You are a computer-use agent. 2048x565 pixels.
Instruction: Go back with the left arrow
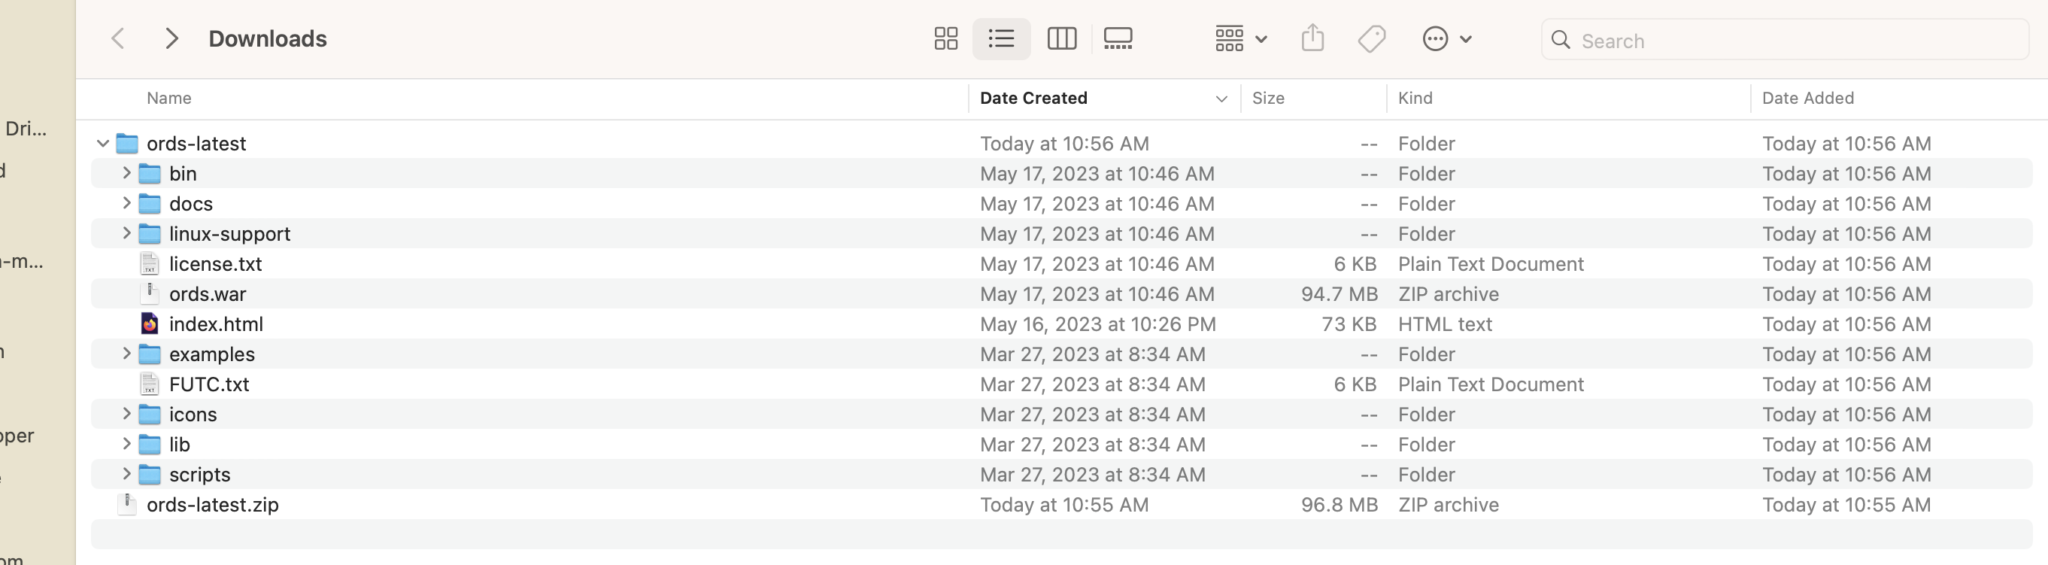(x=118, y=39)
